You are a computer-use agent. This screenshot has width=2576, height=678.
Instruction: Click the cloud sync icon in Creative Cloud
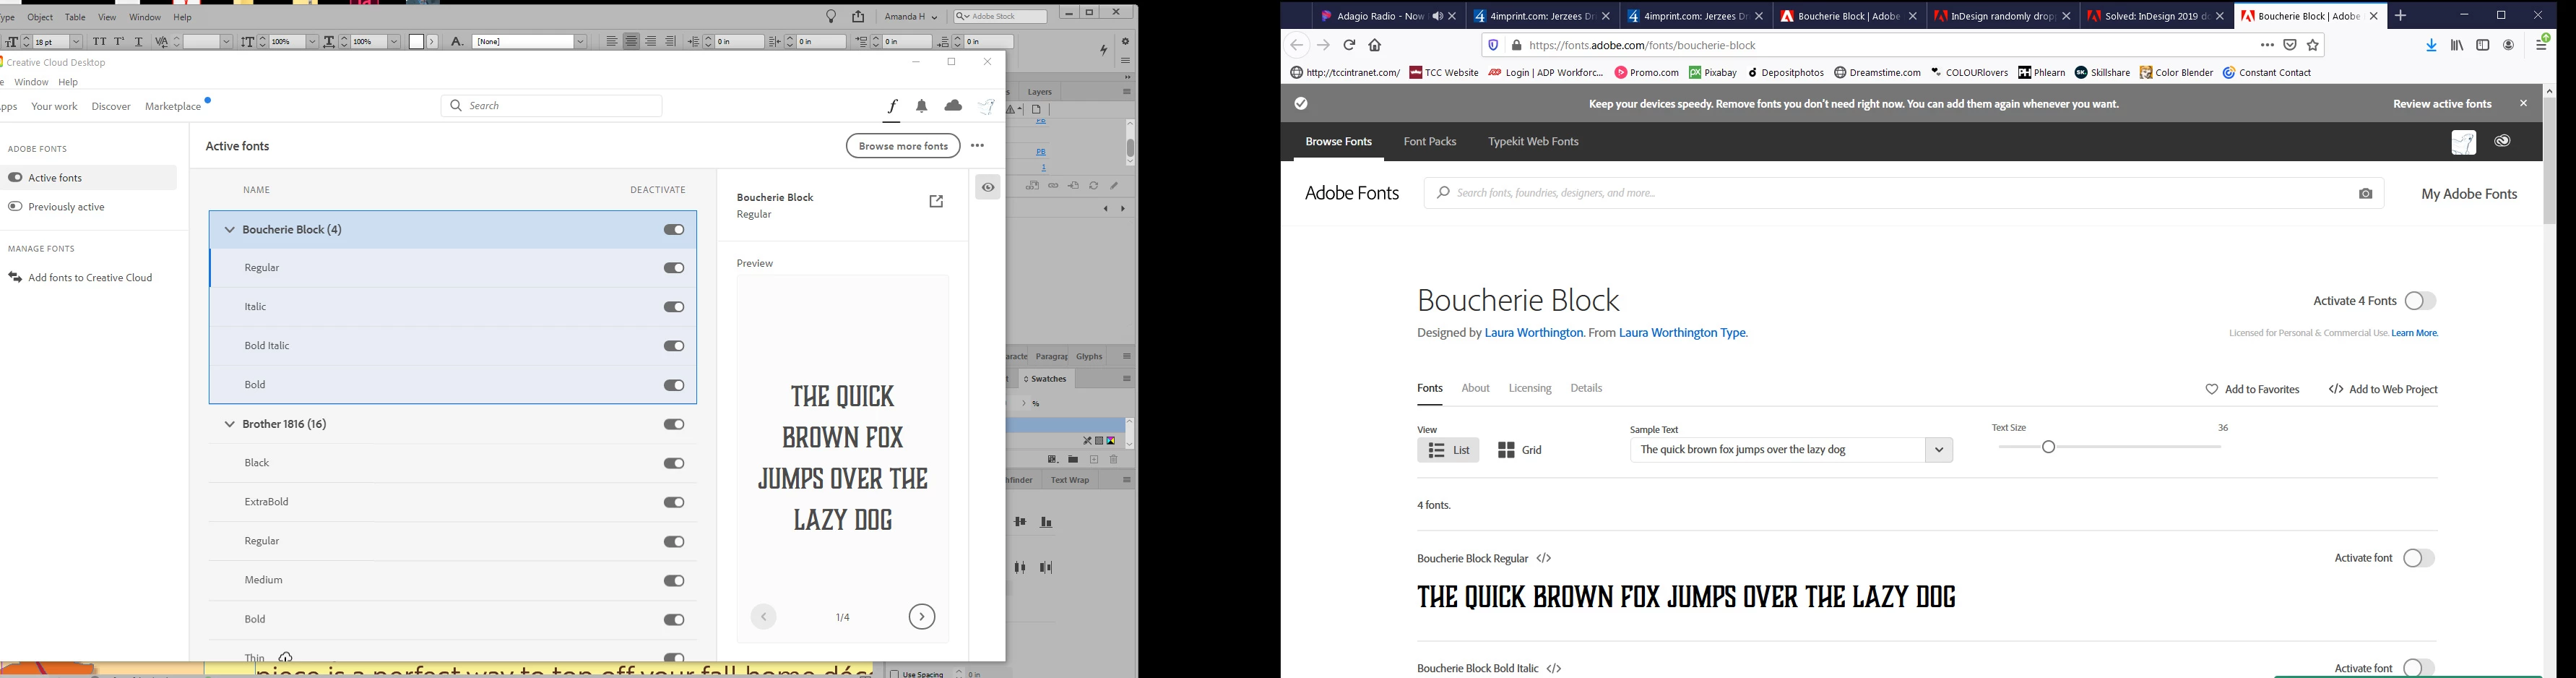tap(953, 106)
